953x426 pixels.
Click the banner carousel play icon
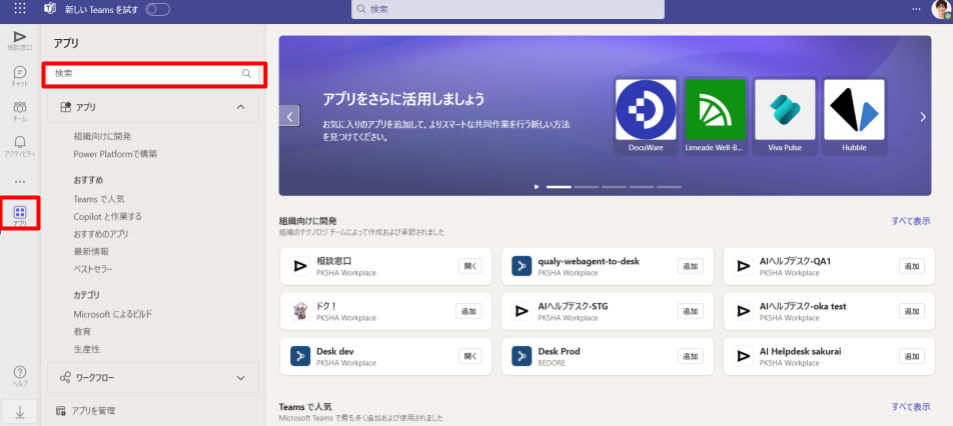coord(537,187)
